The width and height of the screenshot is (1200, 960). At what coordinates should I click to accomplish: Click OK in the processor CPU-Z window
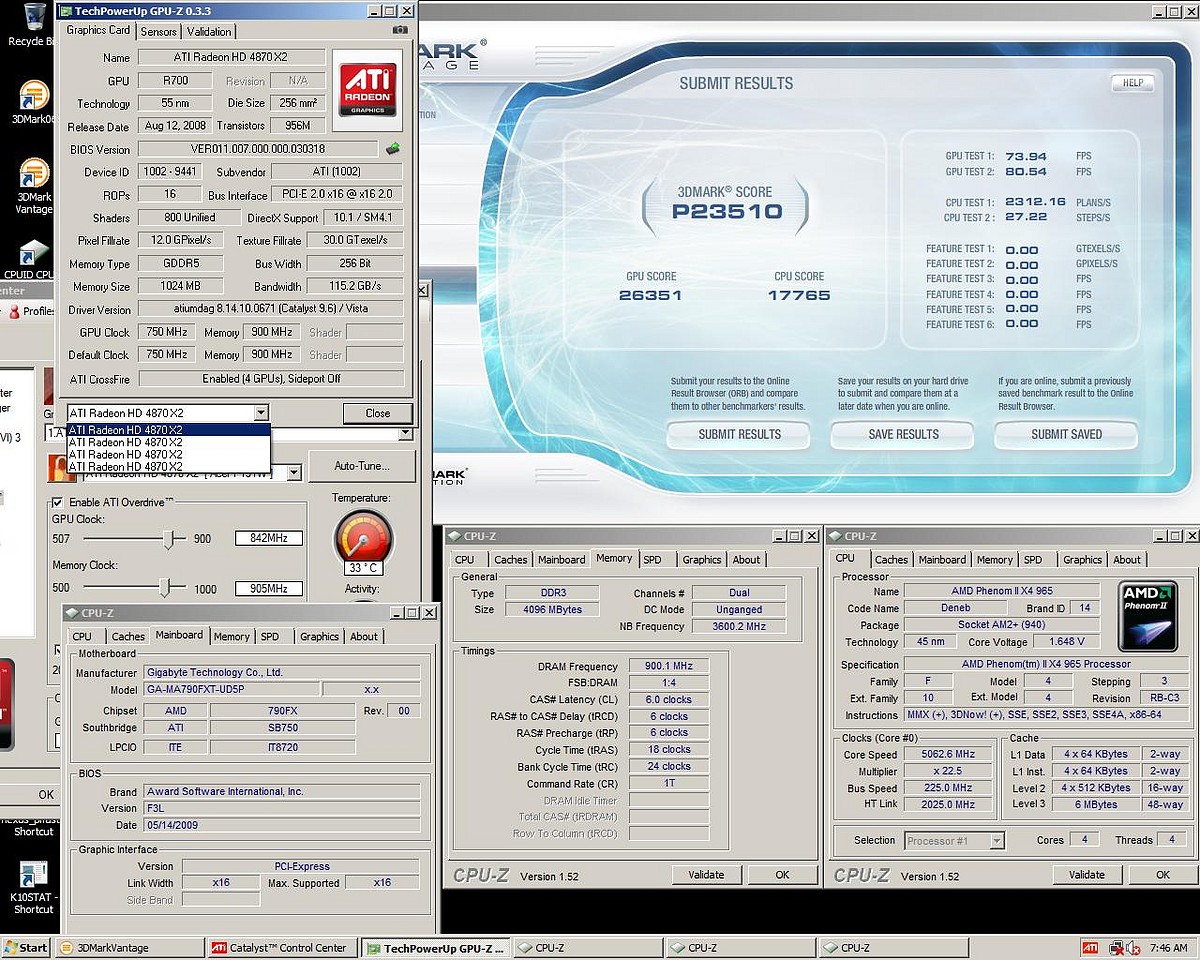coord(1163,875)
